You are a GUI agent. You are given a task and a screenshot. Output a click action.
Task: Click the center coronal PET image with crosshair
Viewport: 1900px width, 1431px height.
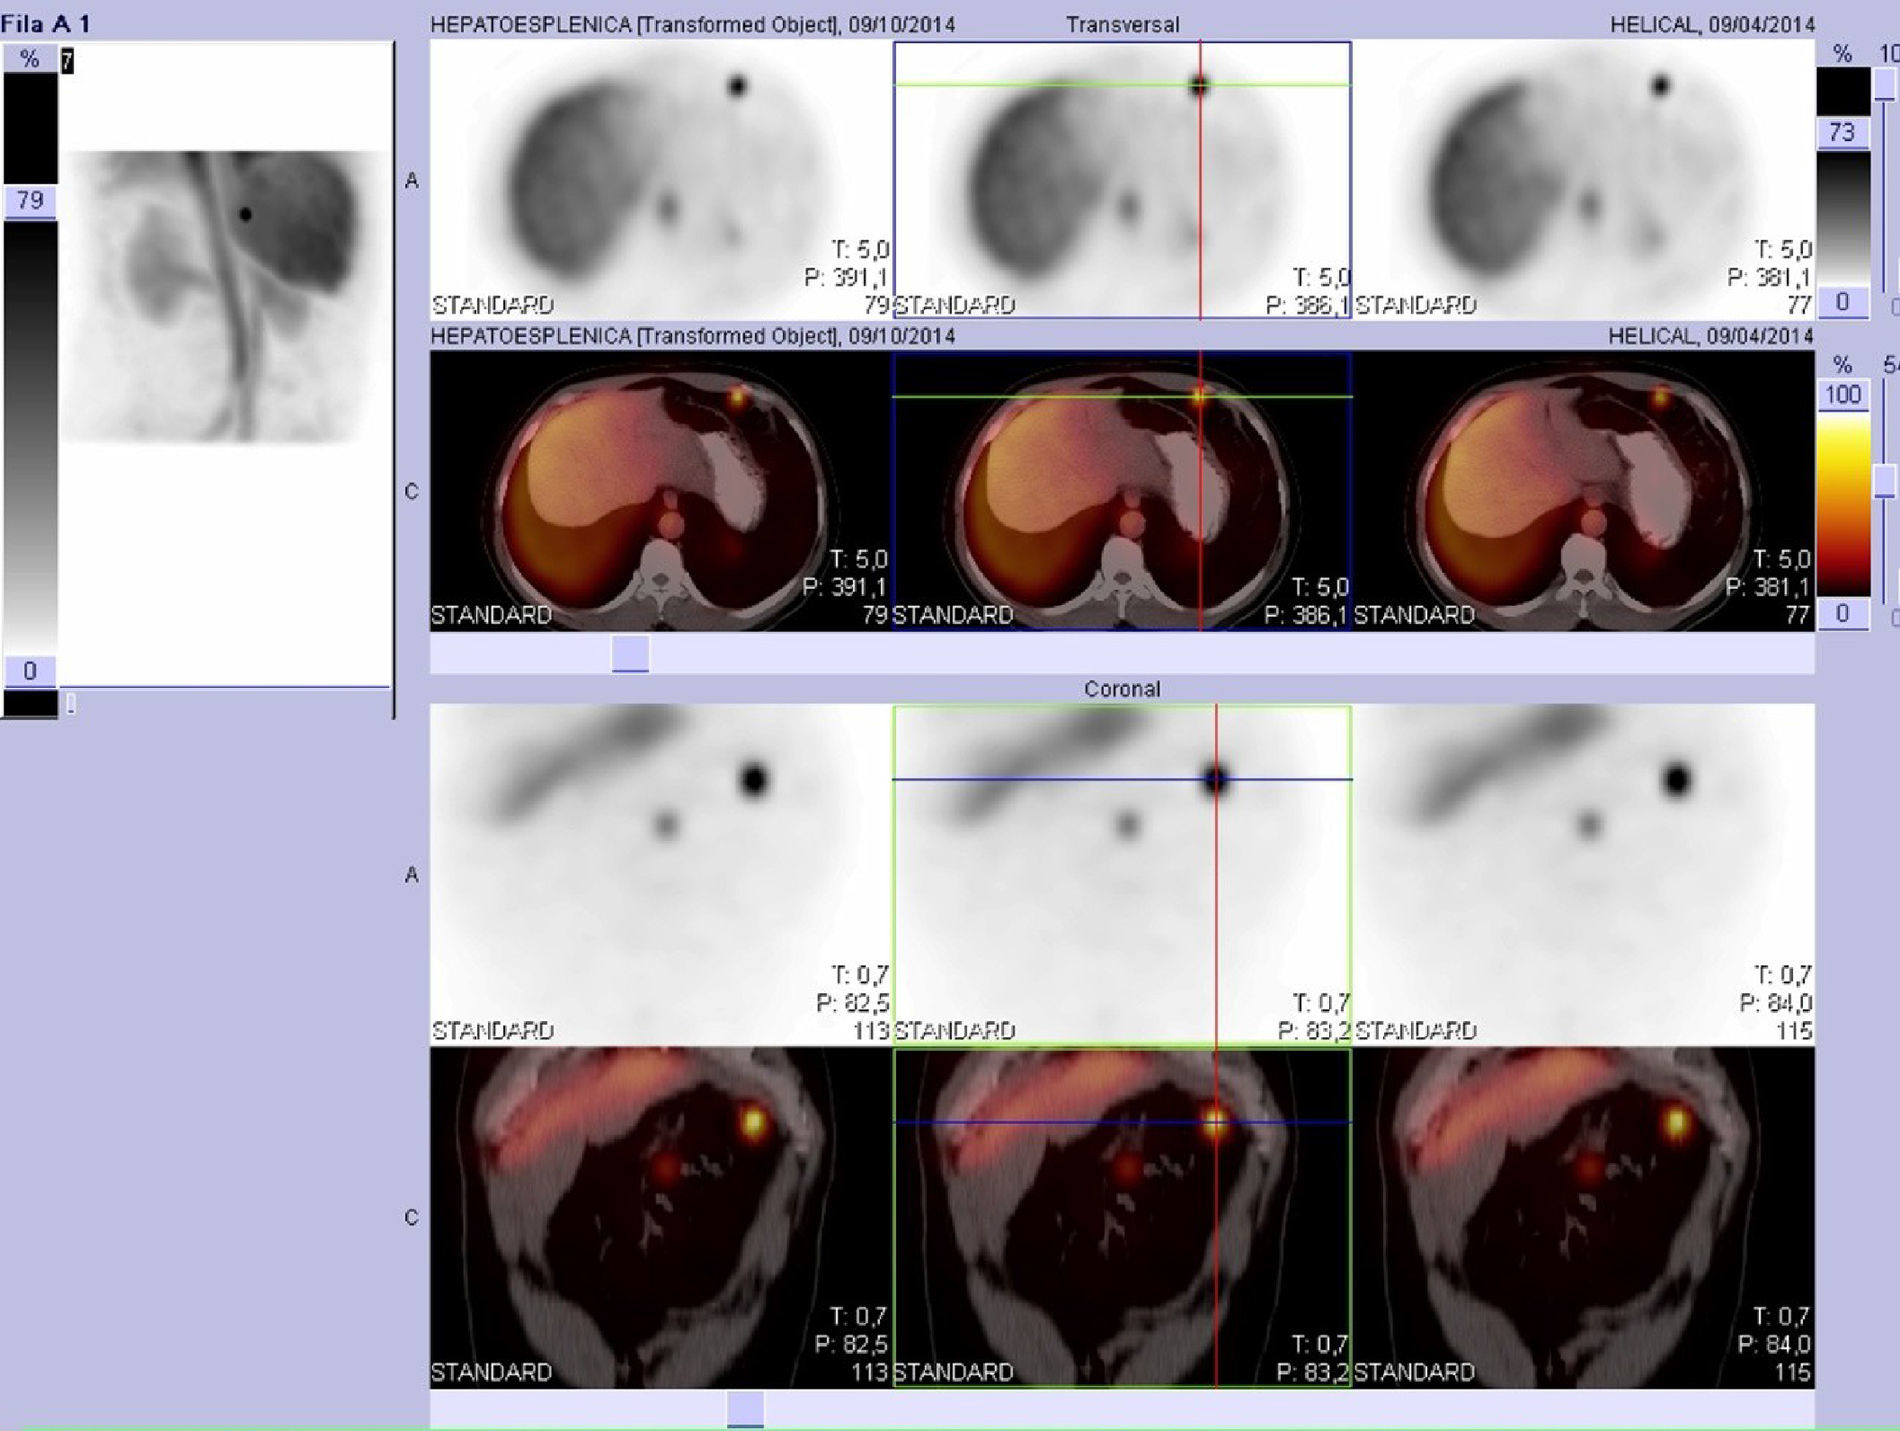point(1121,875)
